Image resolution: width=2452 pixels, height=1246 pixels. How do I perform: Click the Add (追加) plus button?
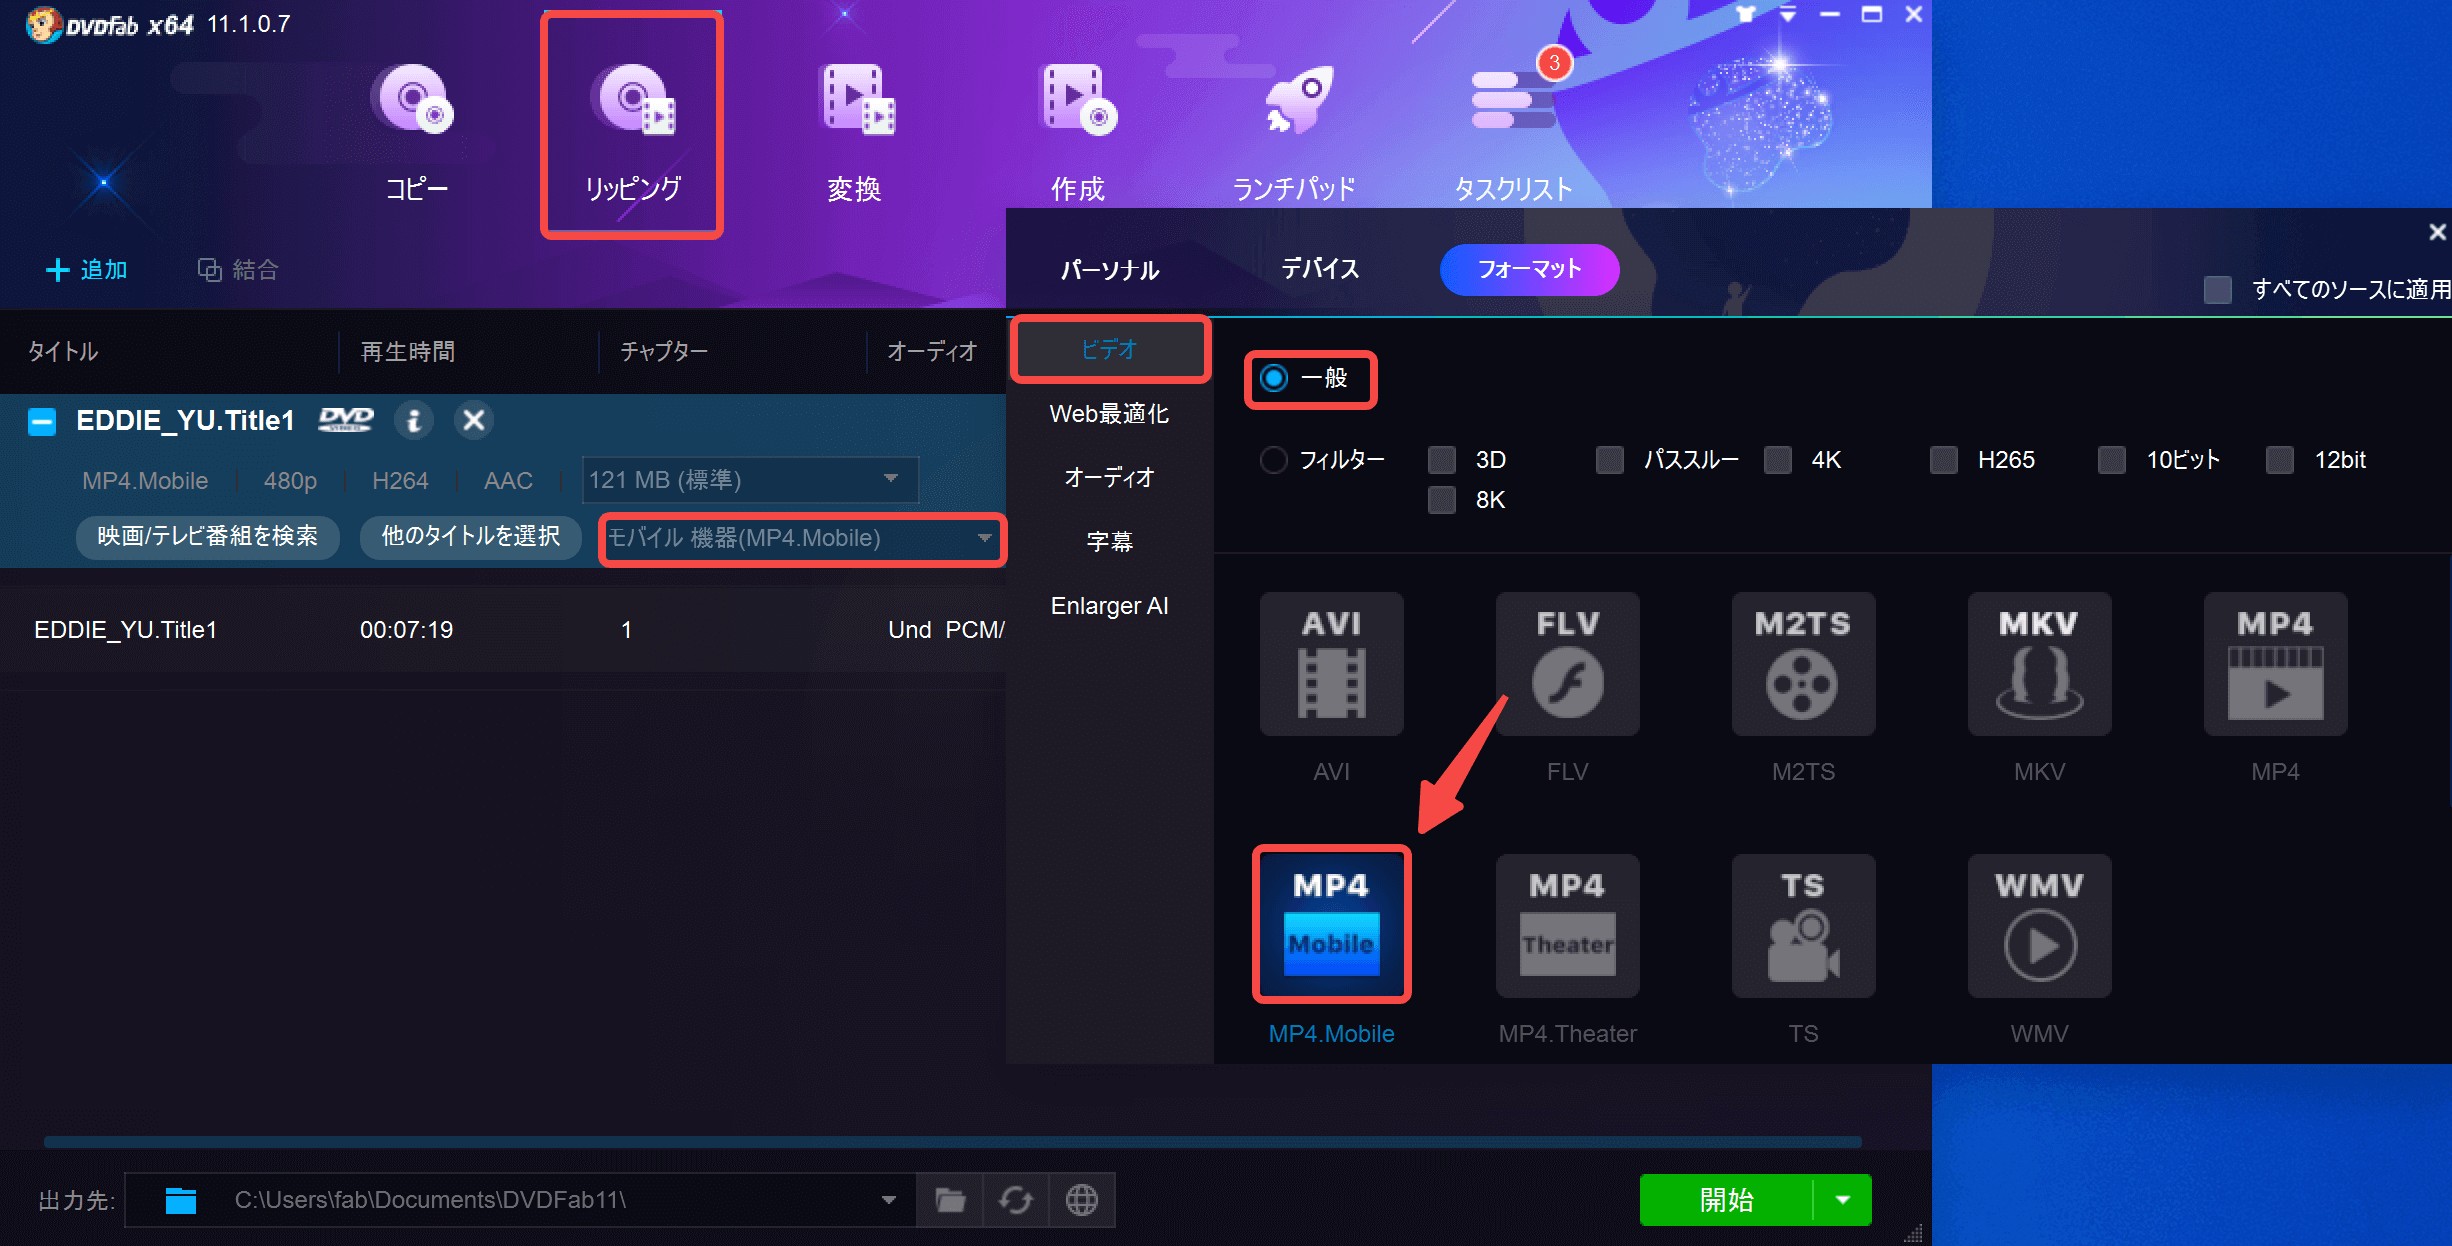87,270
